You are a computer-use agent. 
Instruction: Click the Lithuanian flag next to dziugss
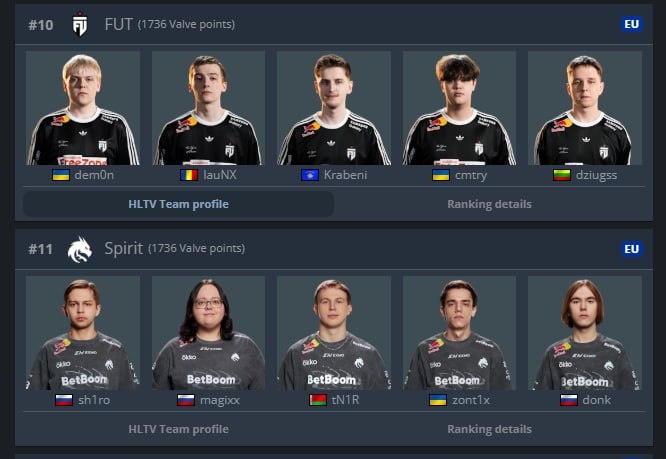click(x=562, y=175)
